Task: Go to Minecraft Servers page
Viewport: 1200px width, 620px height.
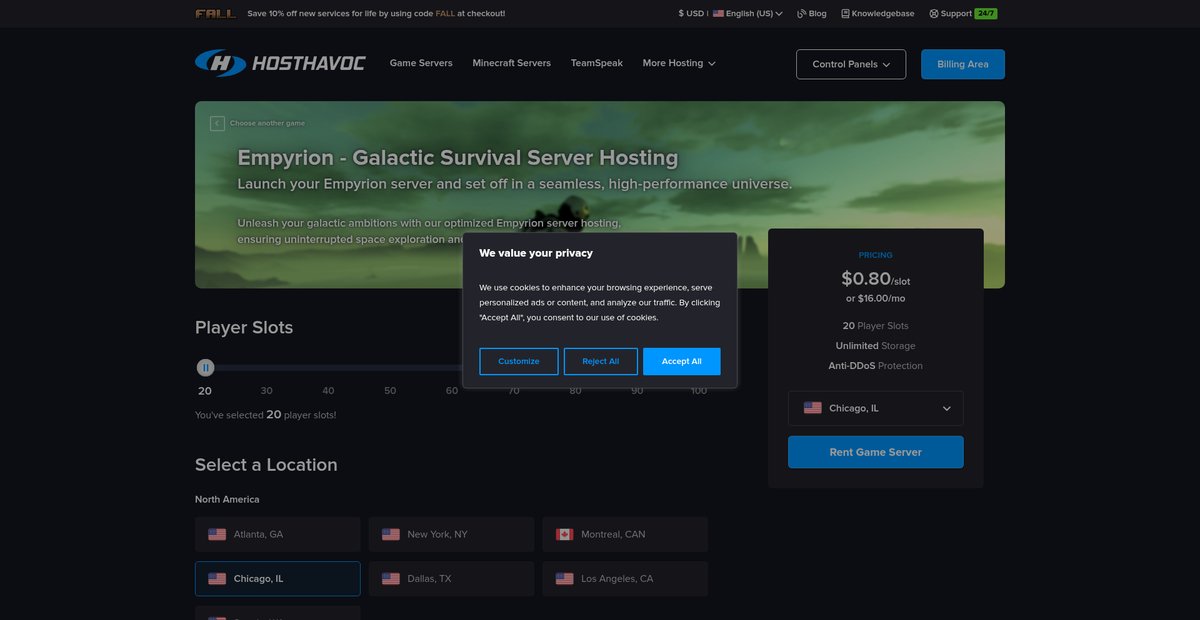Action: point(512,63)
